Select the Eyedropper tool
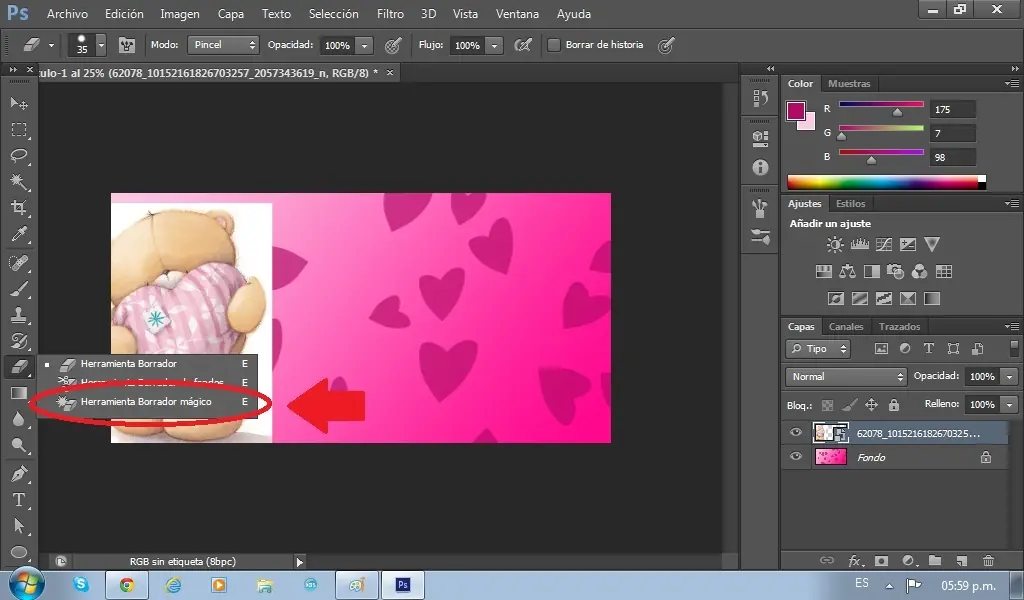1024x600 pixels. [x=19, y=234]
